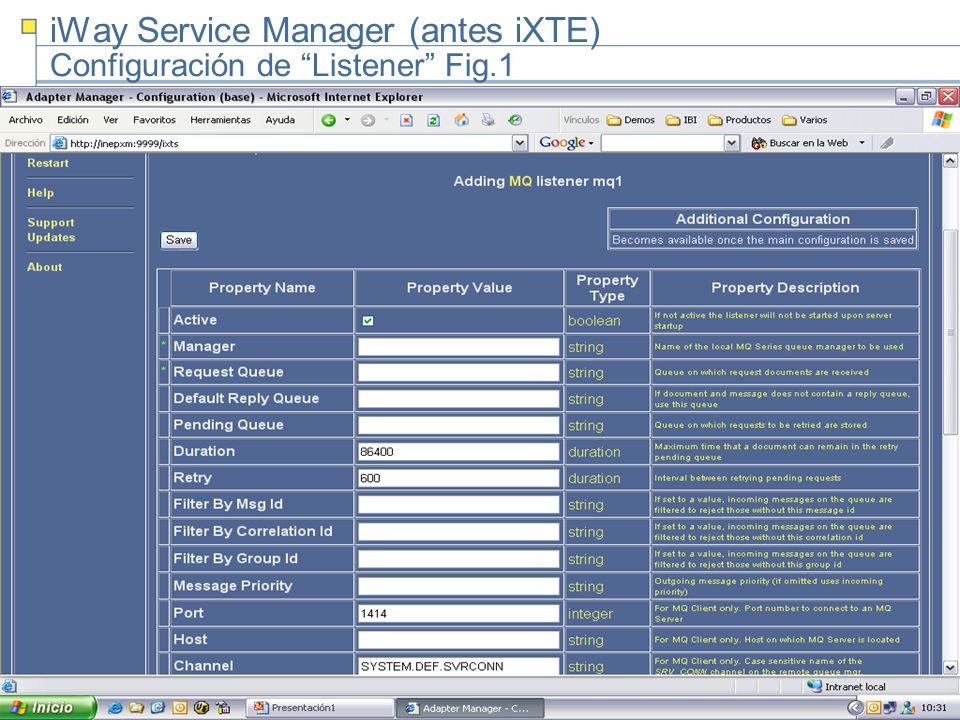The image size is (960, 720).
Task: Open the address bar dropdown
Action: tap(519, 143)
